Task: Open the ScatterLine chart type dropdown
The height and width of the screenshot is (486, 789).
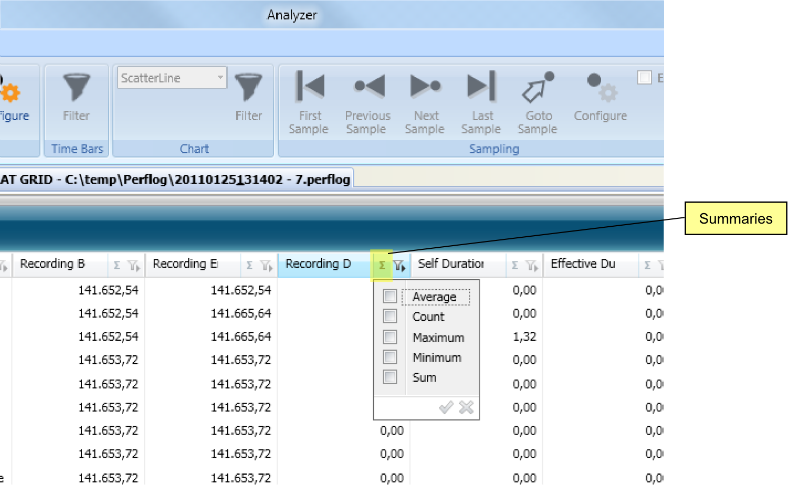Action: point(172,77)
